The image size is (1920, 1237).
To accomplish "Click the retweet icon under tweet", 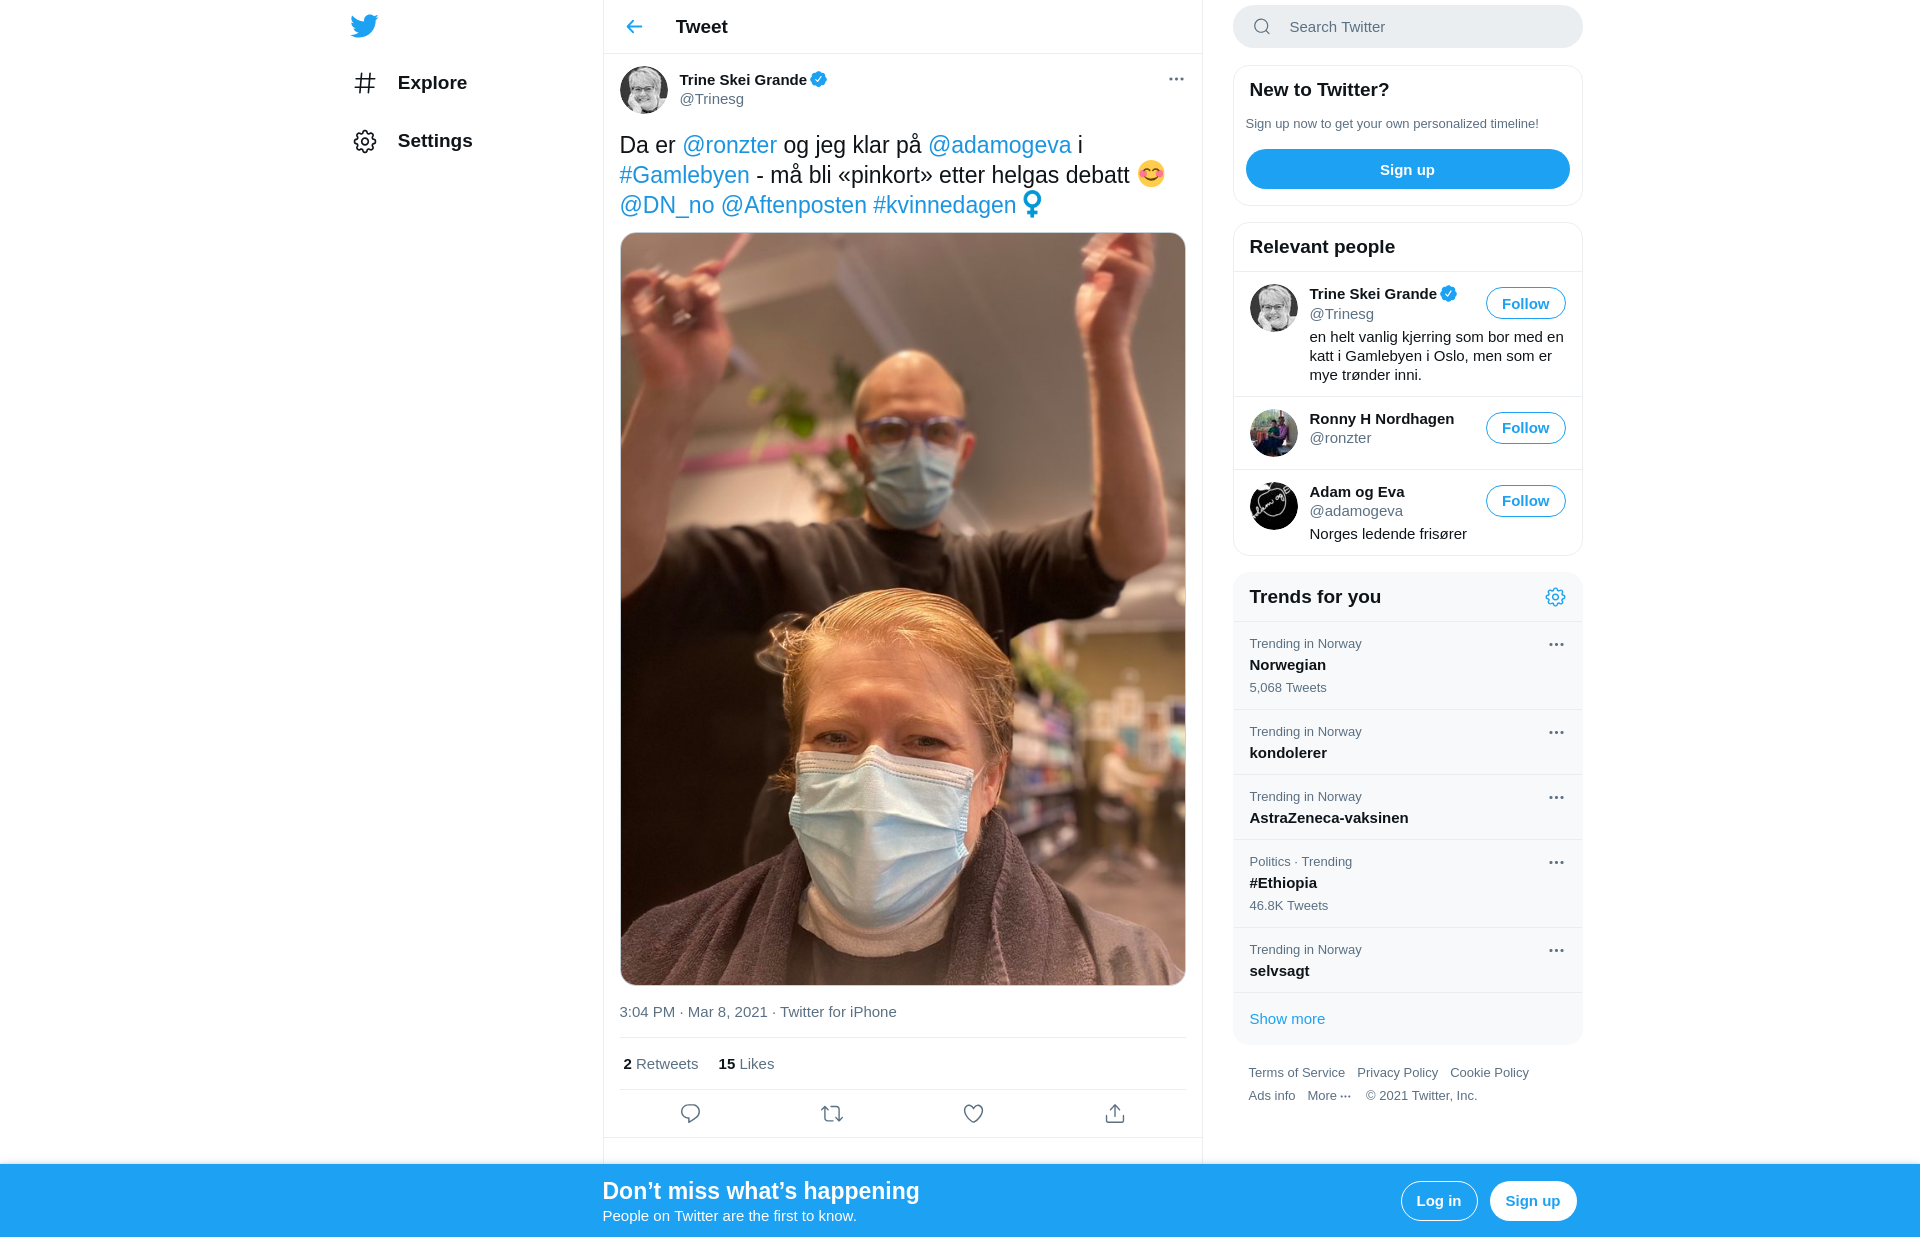I will tap(832, 1113).
